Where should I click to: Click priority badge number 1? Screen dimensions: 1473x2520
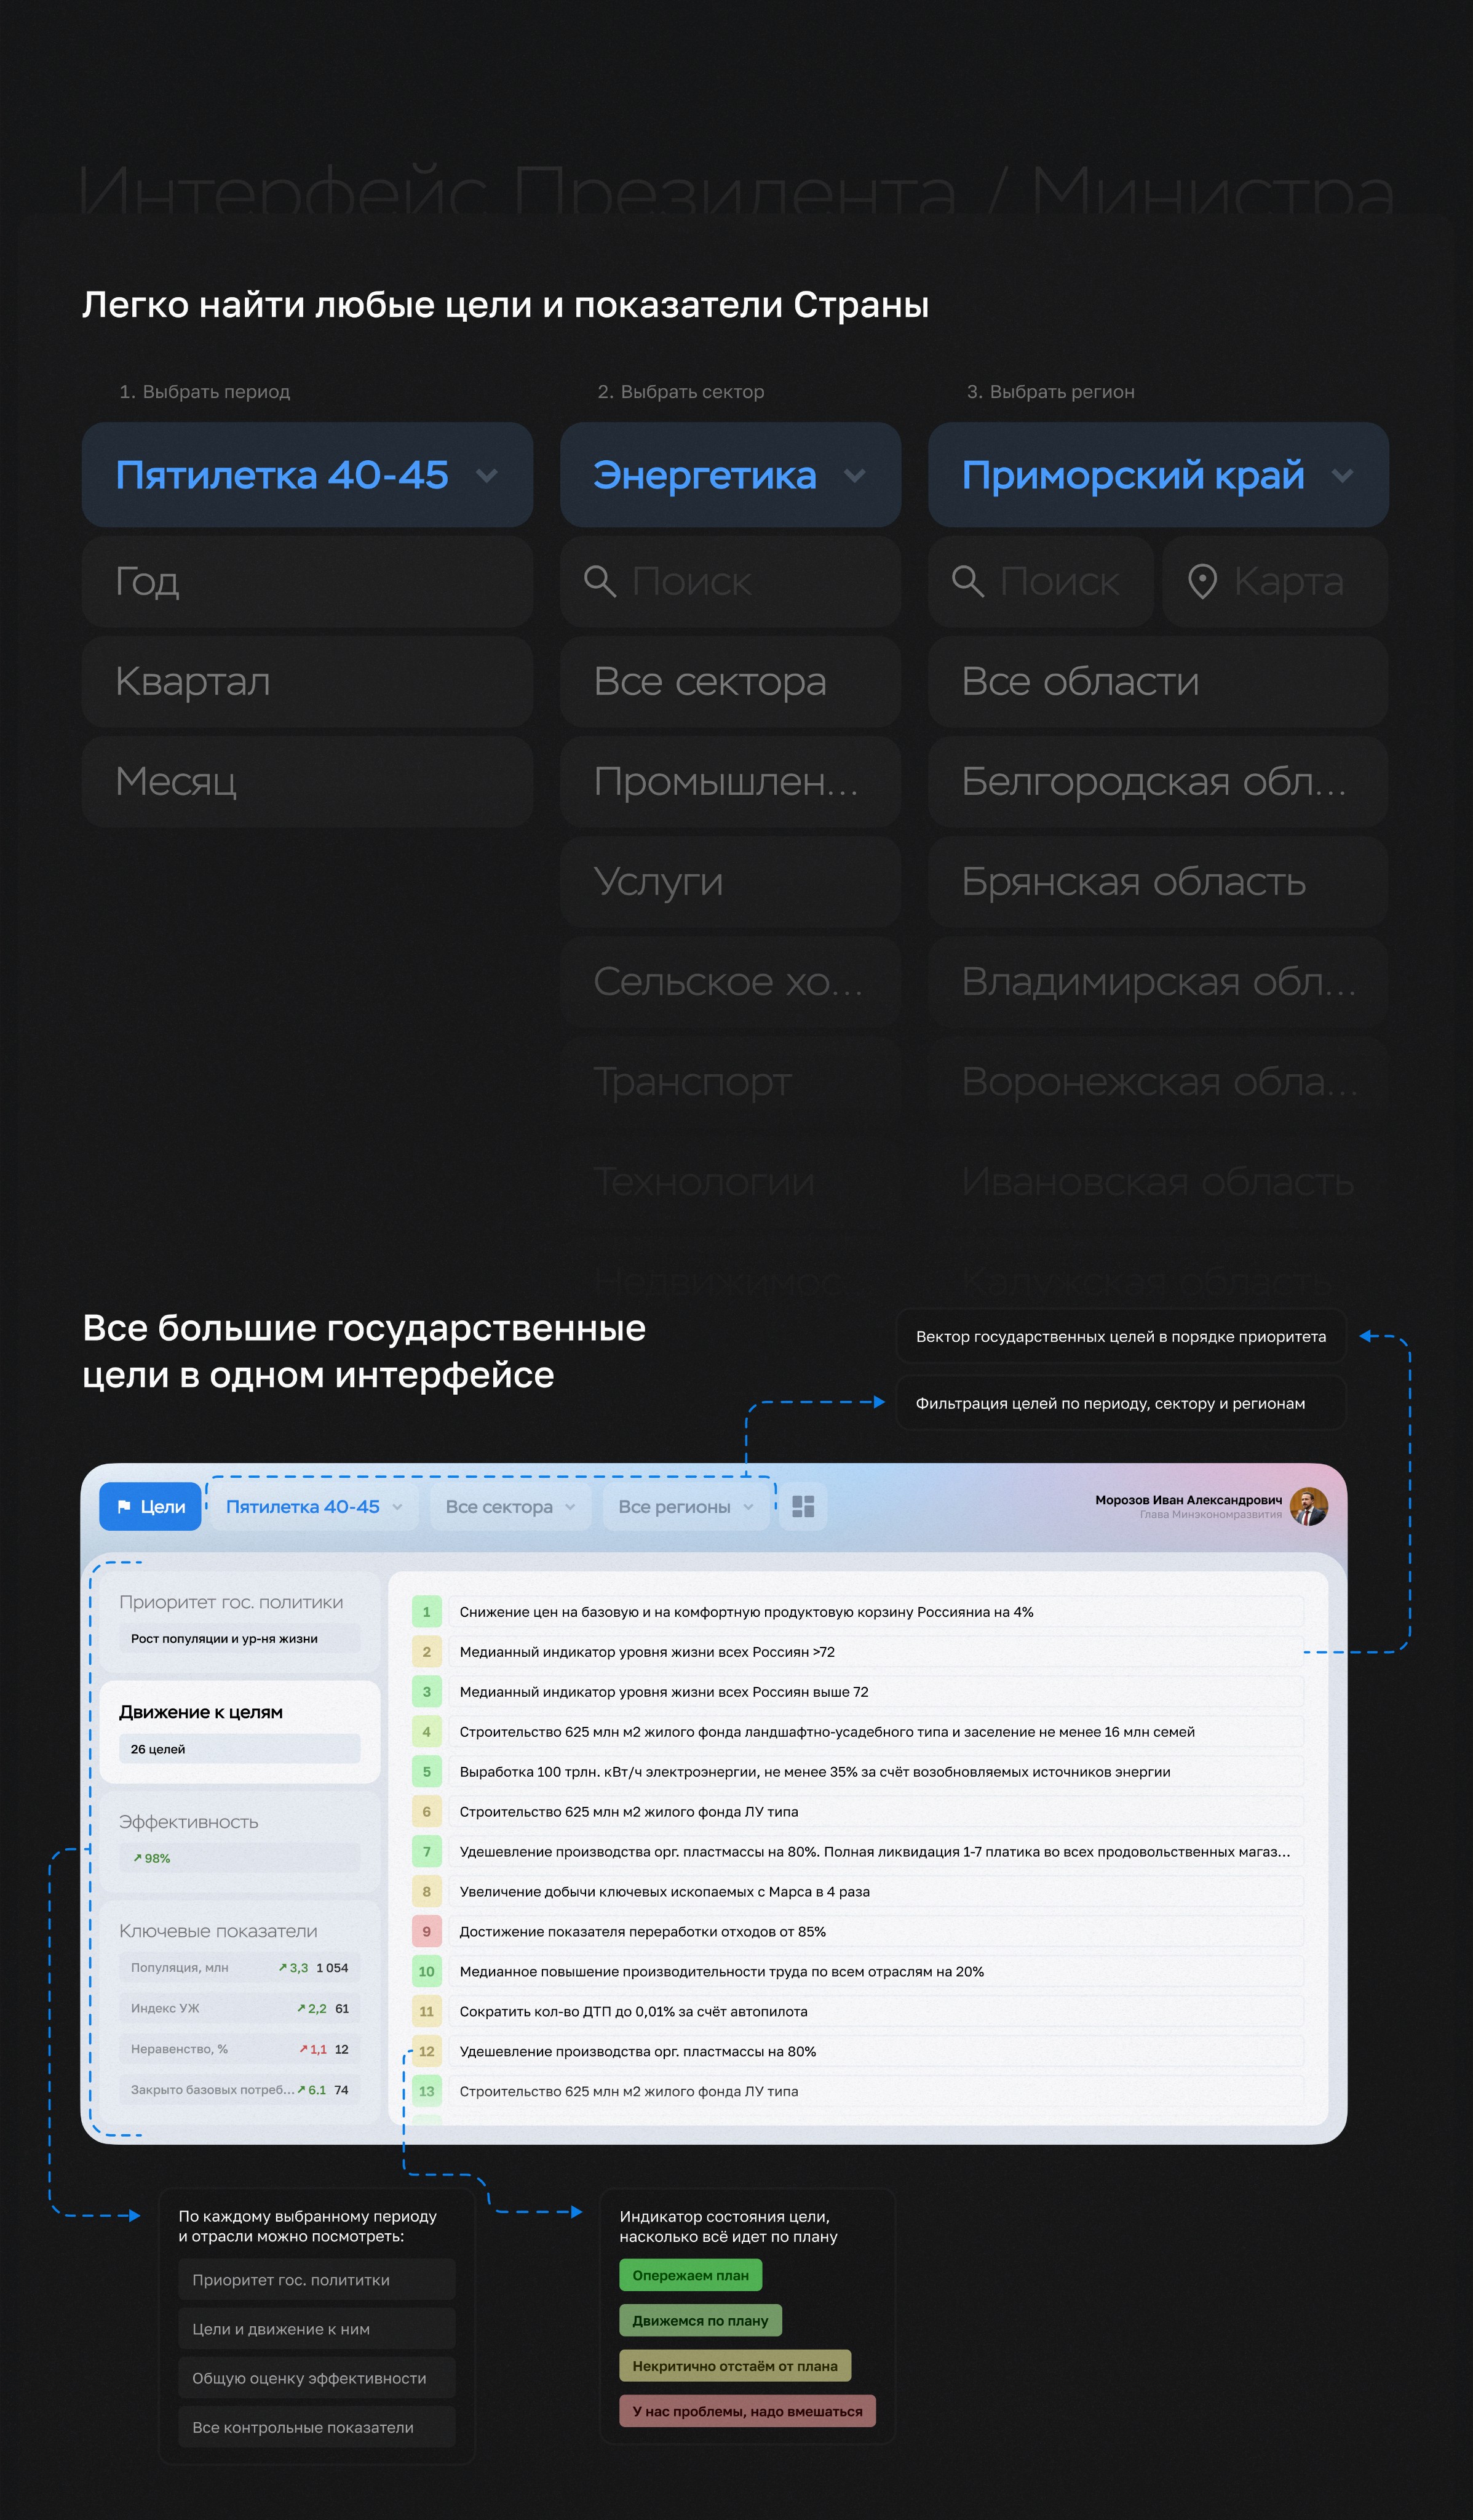[x=427, y=1611]
